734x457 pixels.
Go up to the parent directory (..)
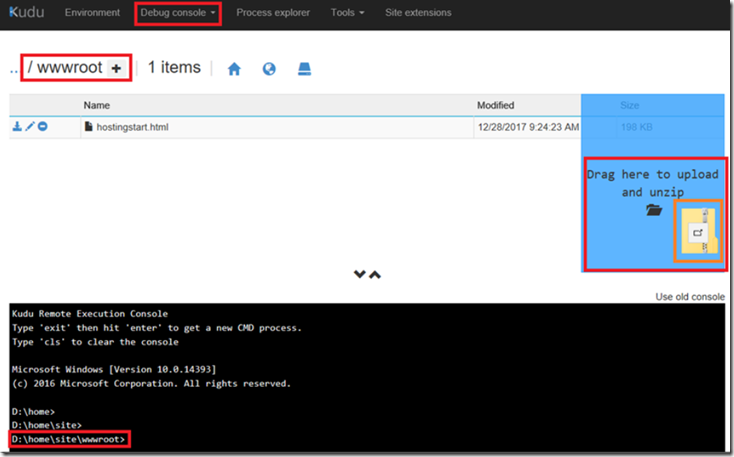[14, 69]
